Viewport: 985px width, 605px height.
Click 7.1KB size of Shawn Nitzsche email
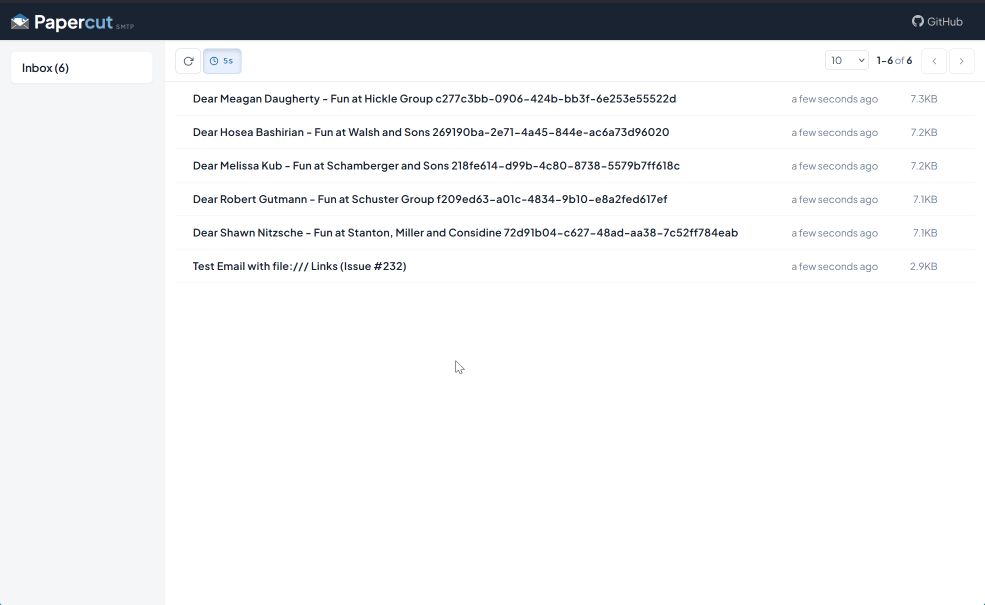pos(925,233)
